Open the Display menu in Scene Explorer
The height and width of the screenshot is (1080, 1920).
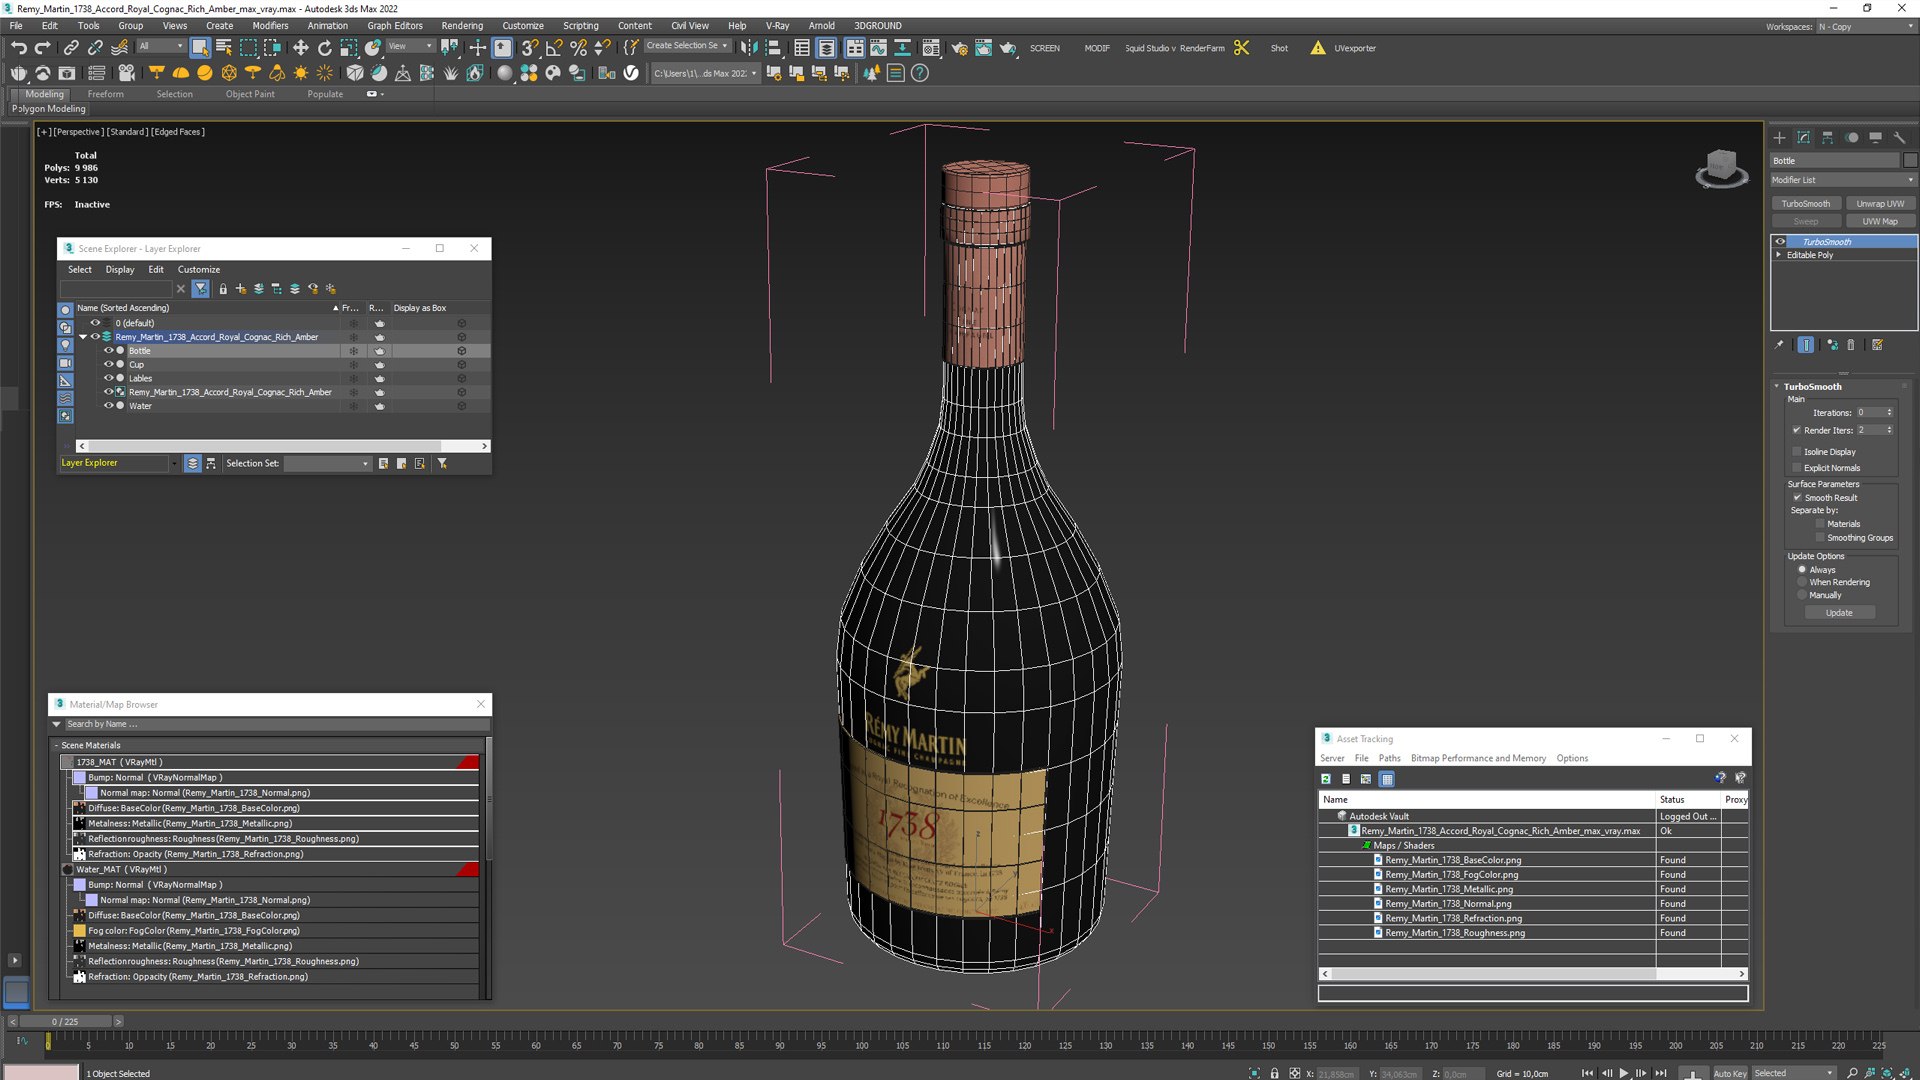tap(120, 270)
